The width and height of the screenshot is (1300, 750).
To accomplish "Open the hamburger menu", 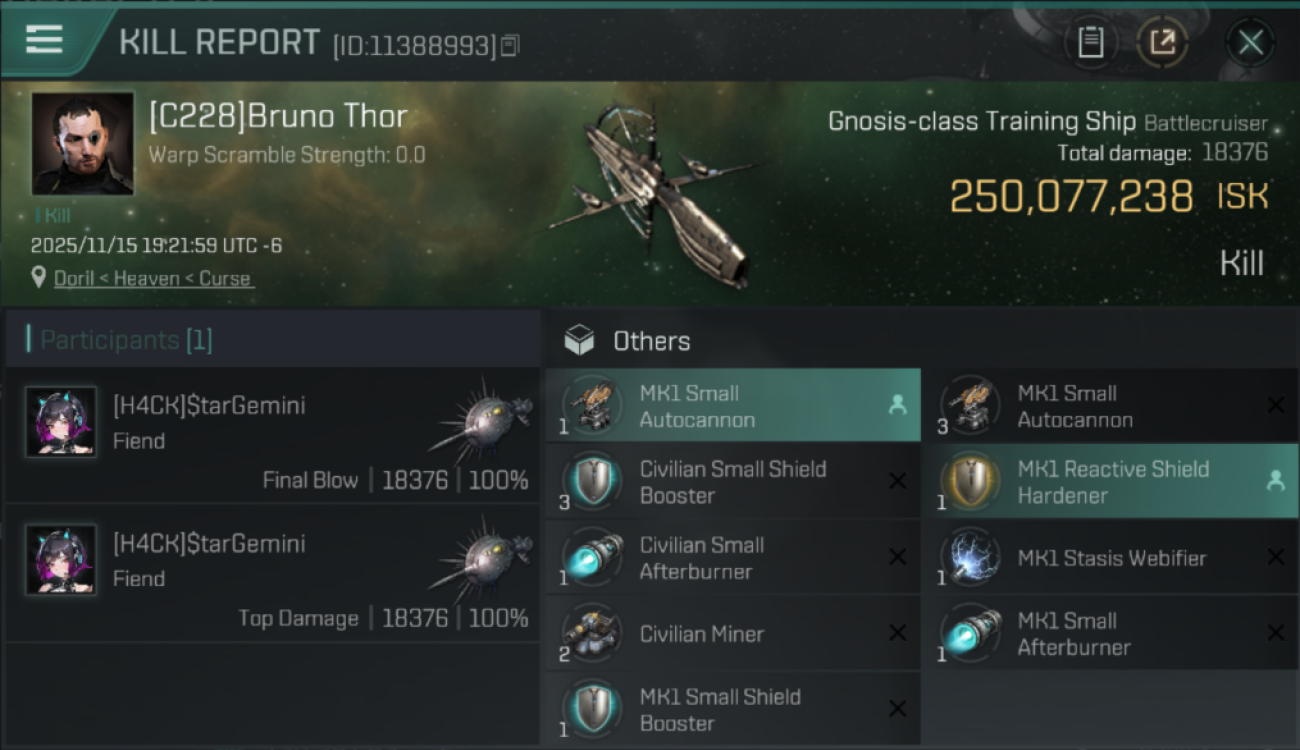I will coord(44,40).
